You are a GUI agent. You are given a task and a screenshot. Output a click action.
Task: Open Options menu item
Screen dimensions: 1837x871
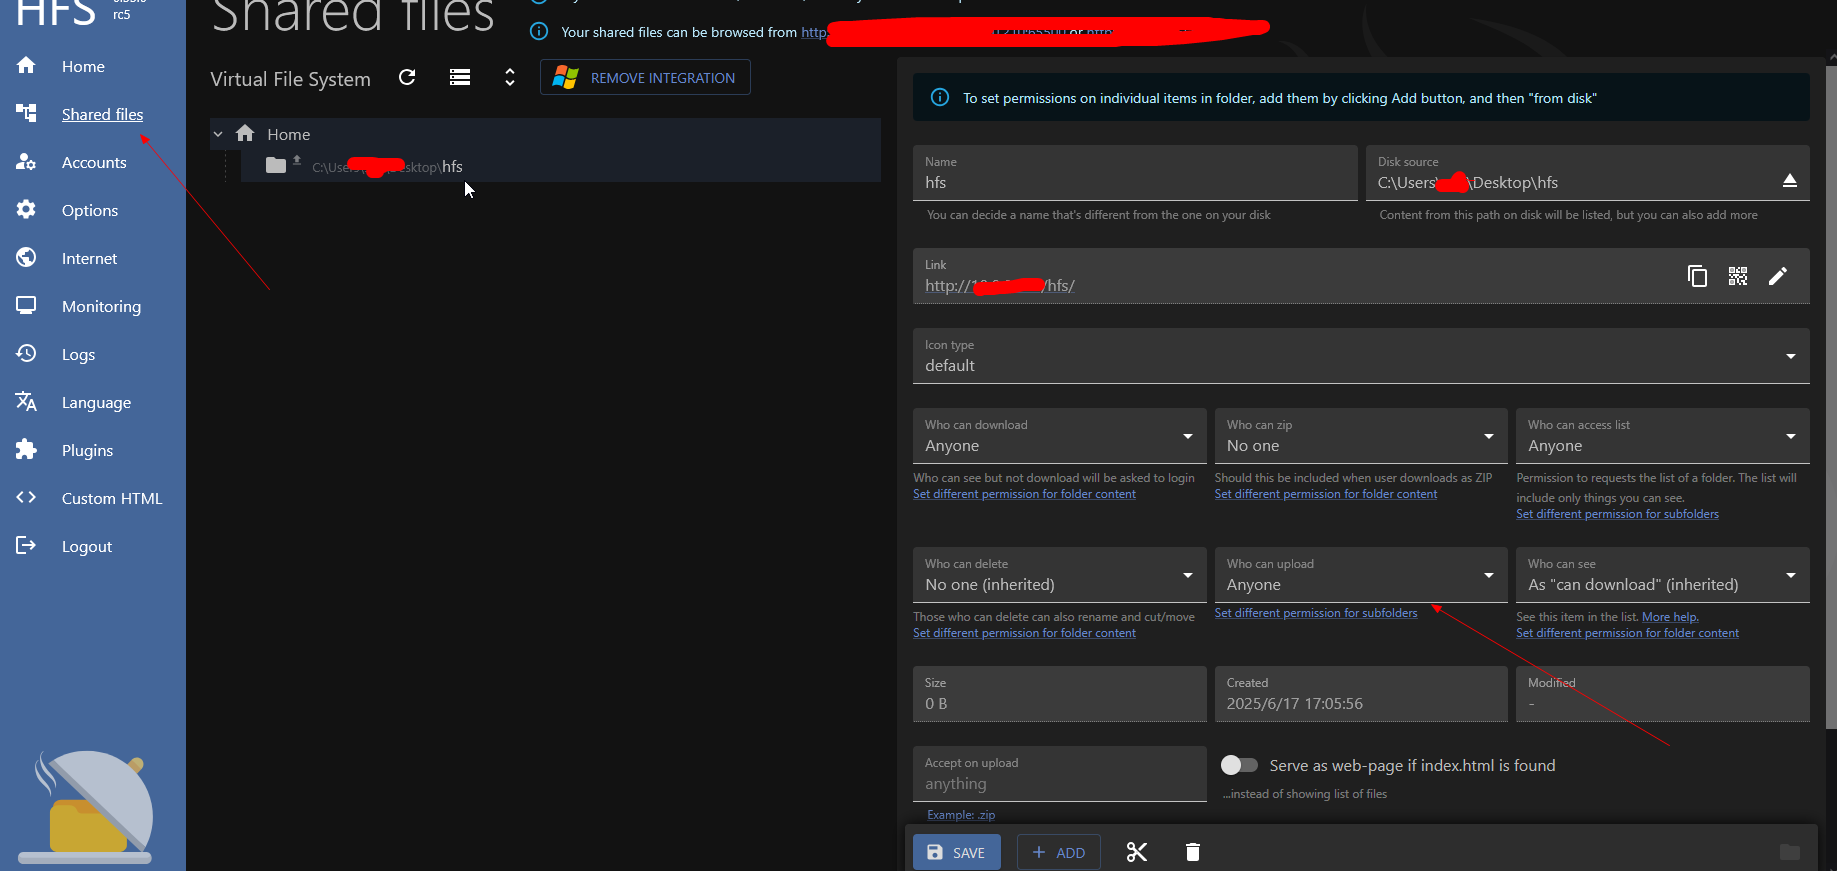[90, 210]
